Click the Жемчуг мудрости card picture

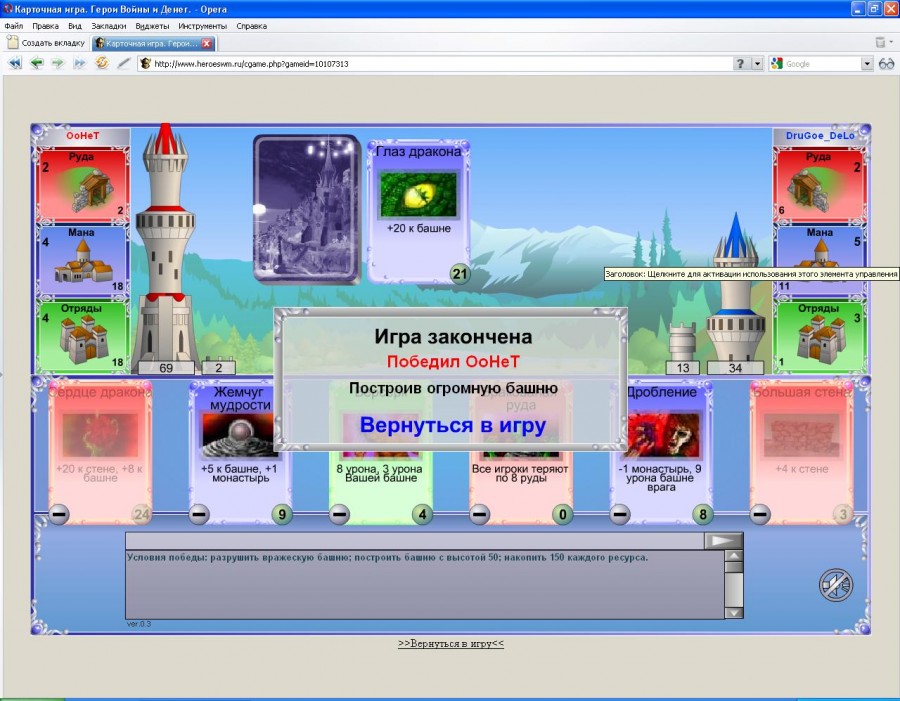coord(238,436)
